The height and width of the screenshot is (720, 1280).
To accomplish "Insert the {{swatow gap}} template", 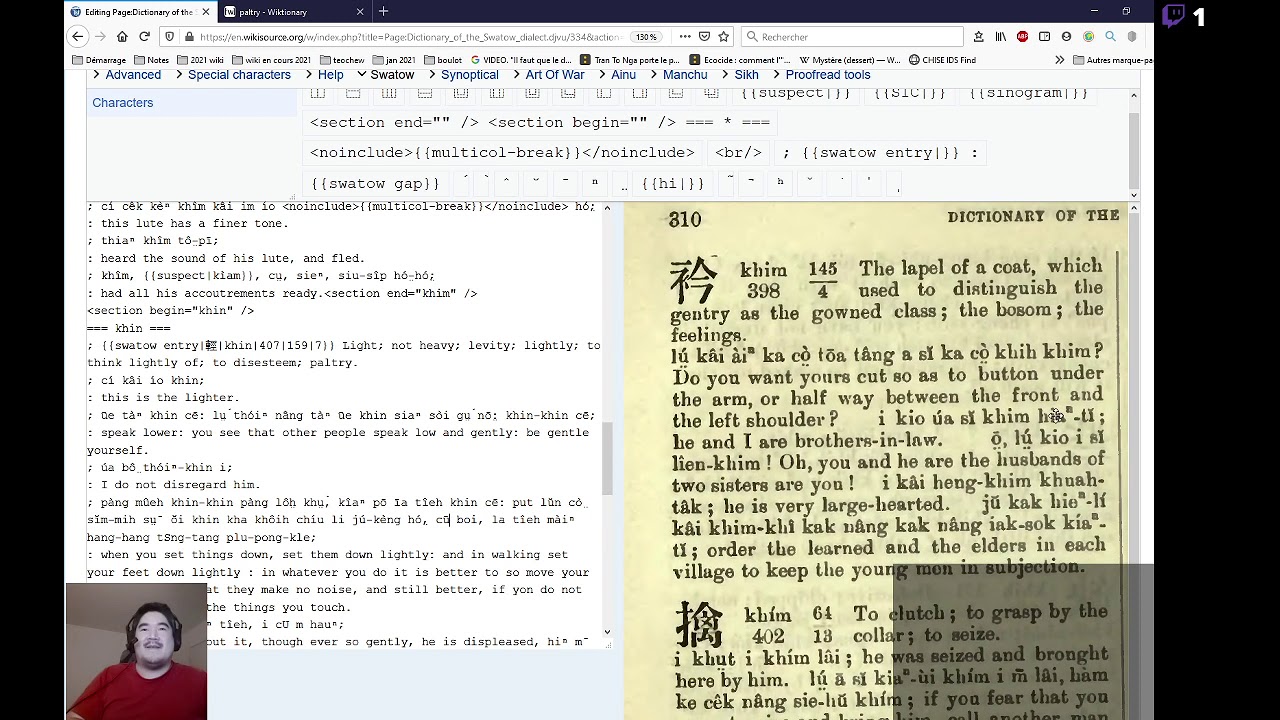I will 375,184.
